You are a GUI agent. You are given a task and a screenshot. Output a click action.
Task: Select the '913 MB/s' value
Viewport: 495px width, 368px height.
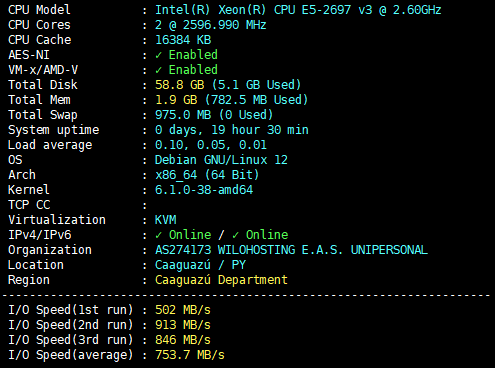click(x=183, y=325)
